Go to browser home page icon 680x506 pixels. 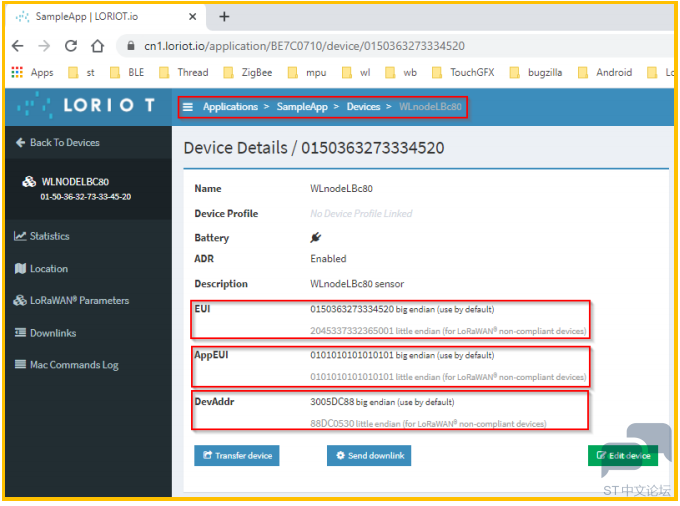coord(98,46)
